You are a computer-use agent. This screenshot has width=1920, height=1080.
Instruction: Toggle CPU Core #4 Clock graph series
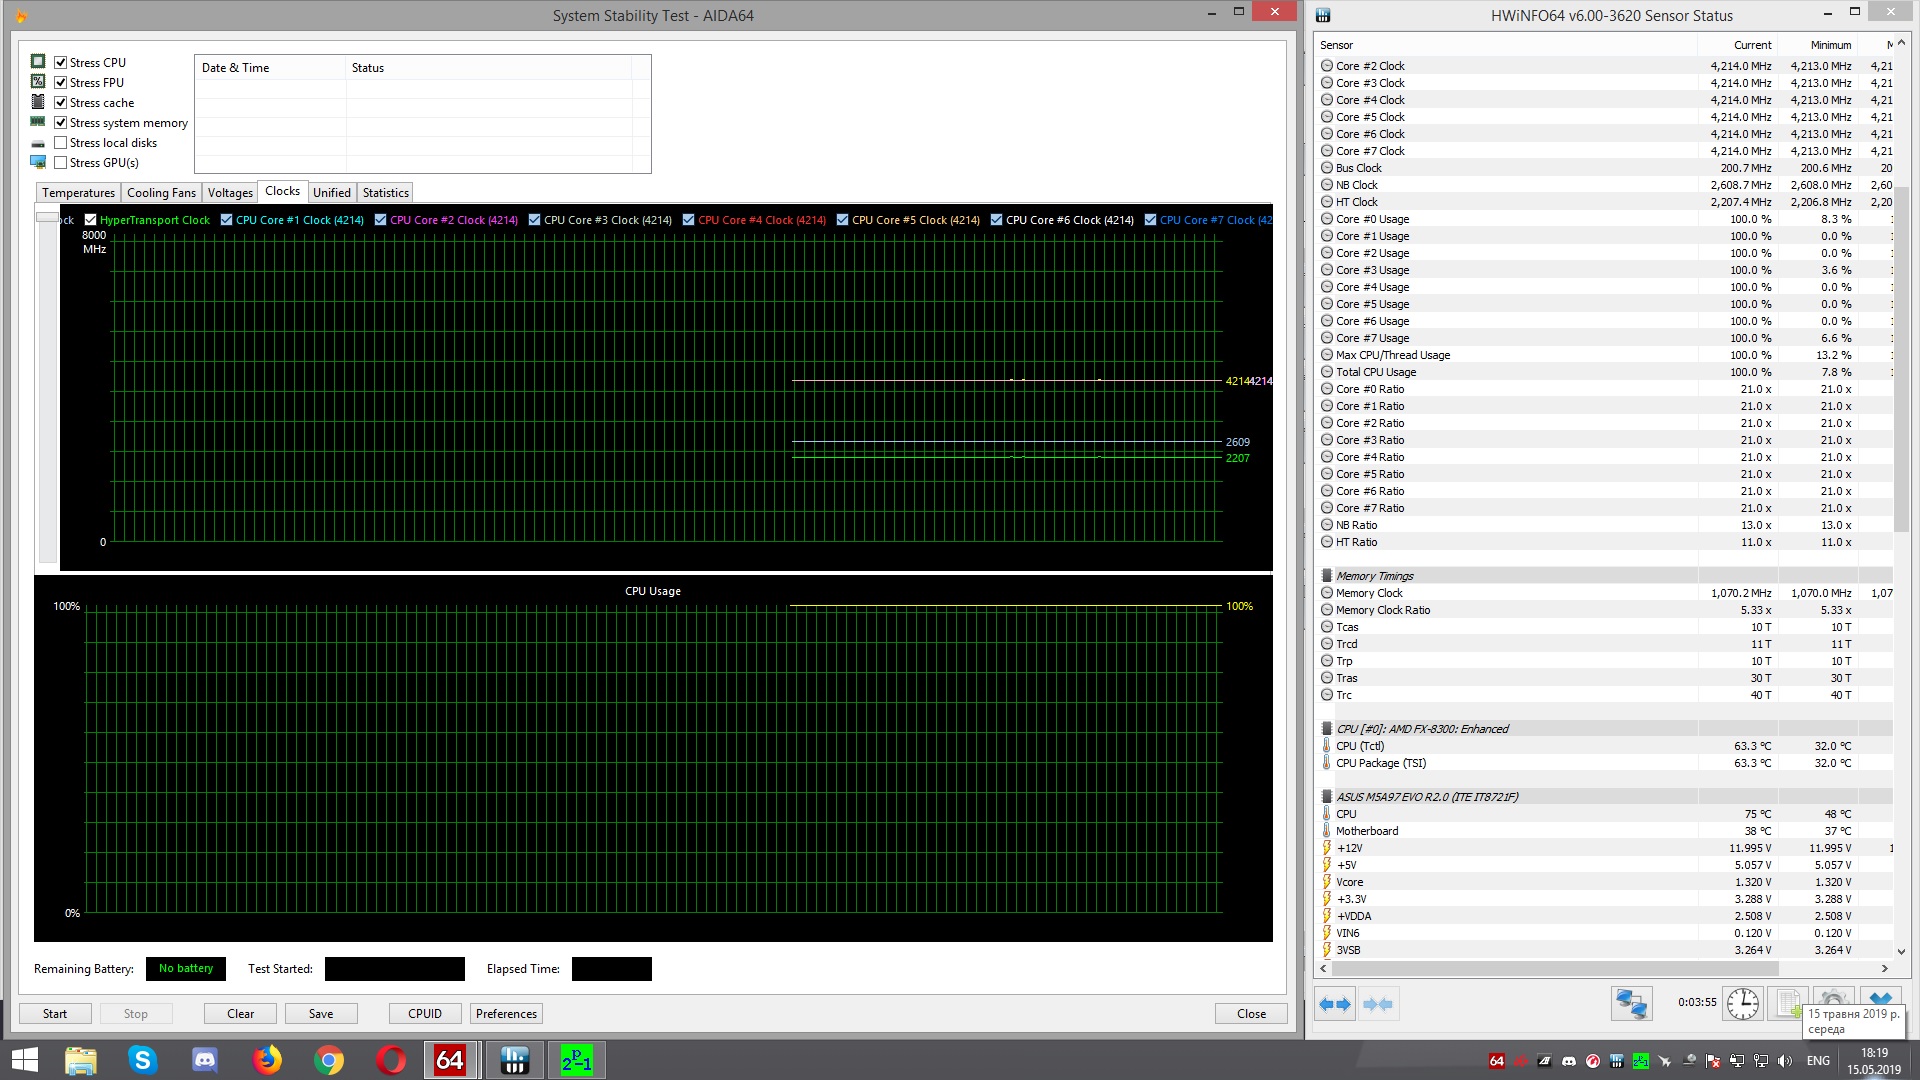click(689, 220)
